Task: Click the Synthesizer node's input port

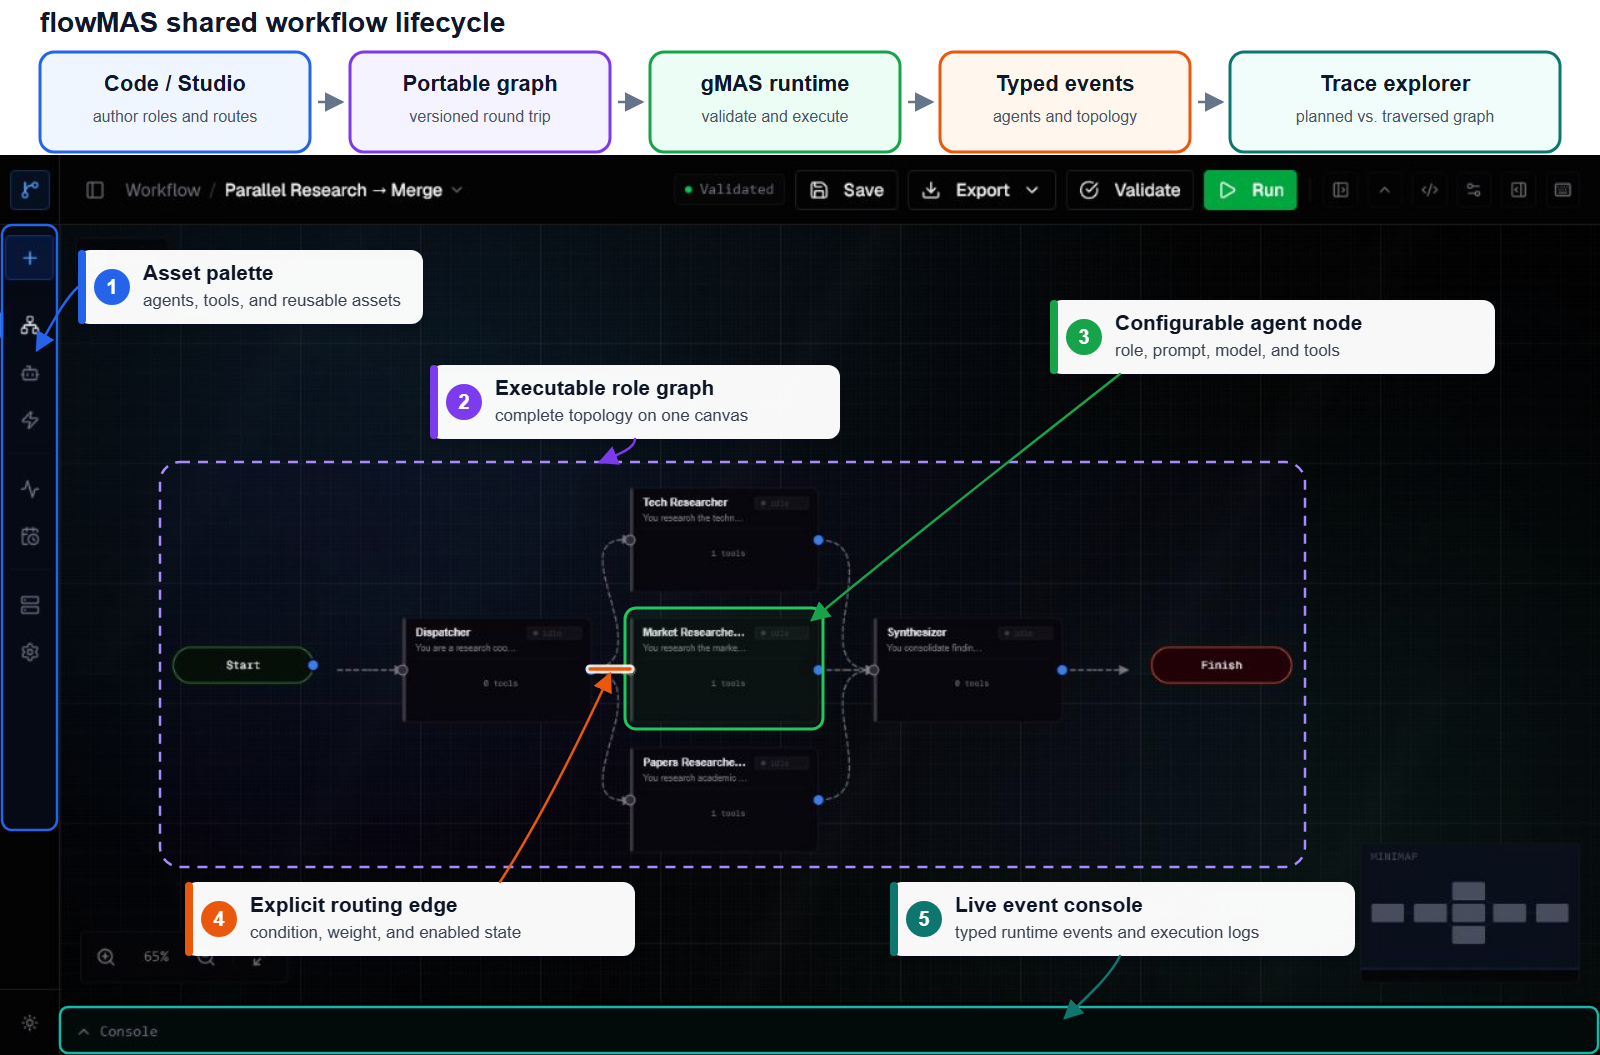Action: click(x=873, y=670)
